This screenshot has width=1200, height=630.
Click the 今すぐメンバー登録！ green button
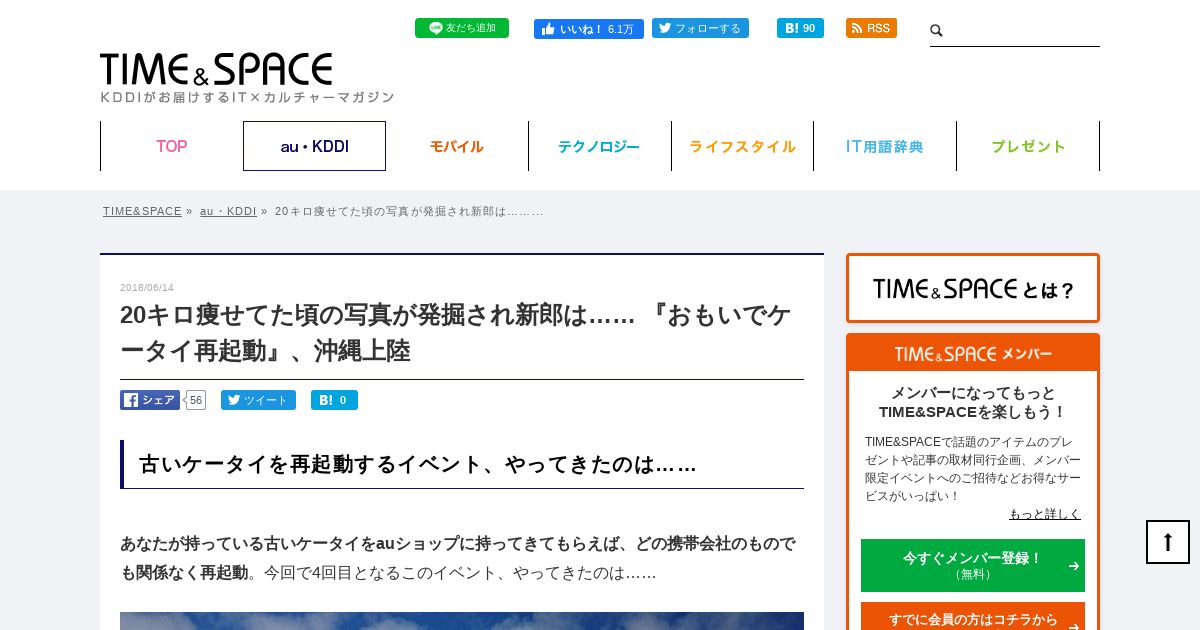[973, 565]
